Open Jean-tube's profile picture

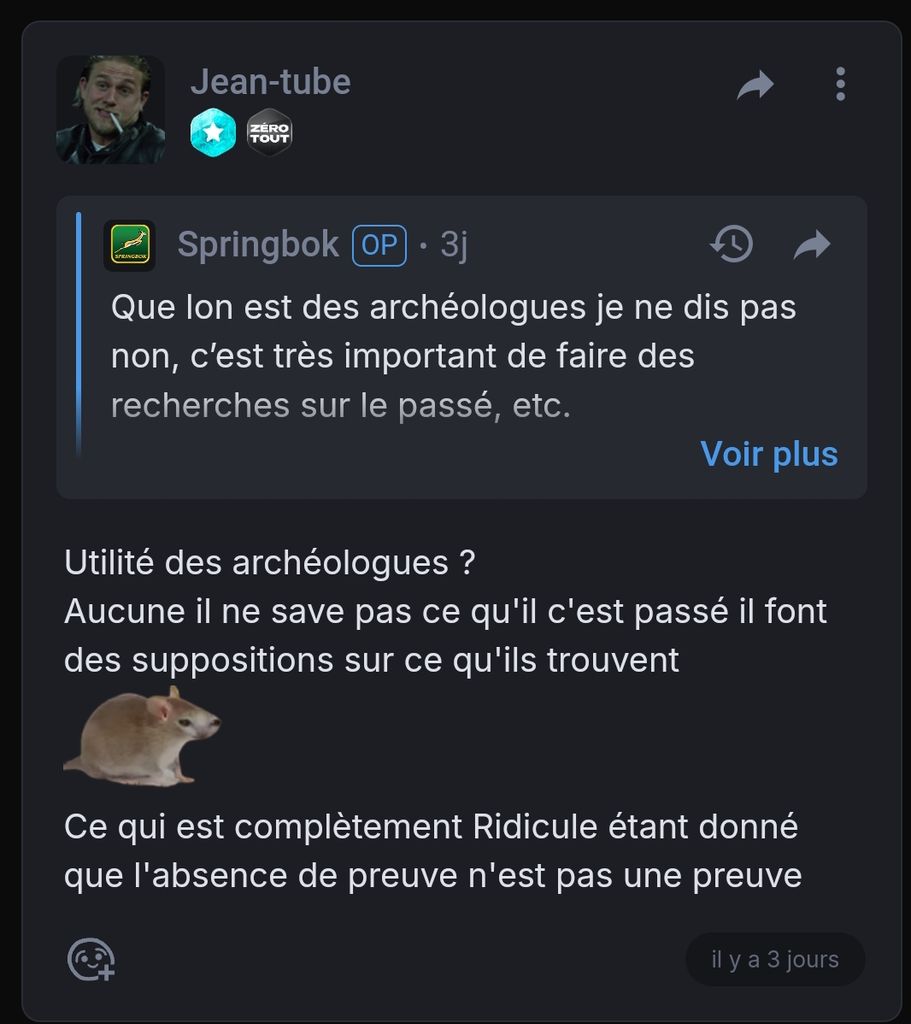click(x=110, y=109)
